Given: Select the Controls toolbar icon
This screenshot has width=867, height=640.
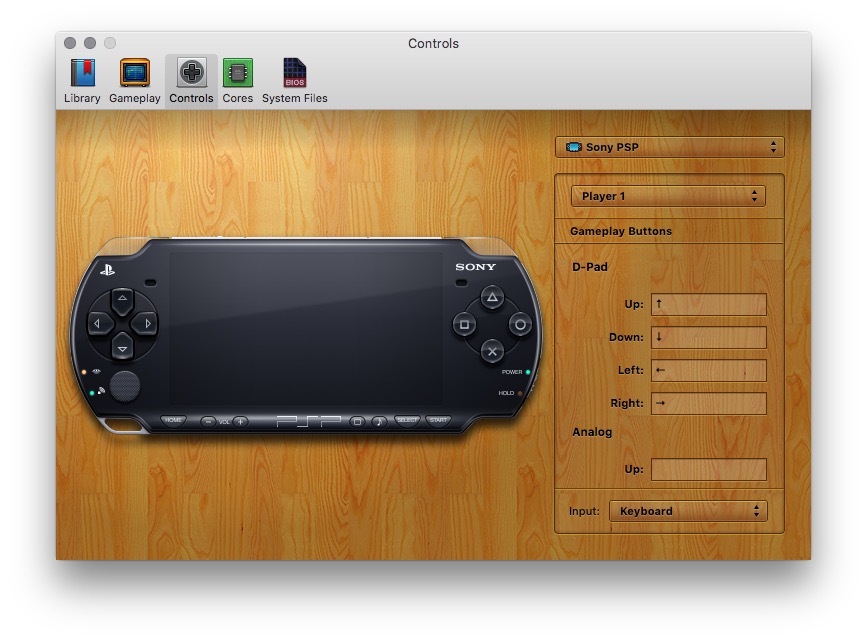Looking at the screenshot, I should point(191,80).
